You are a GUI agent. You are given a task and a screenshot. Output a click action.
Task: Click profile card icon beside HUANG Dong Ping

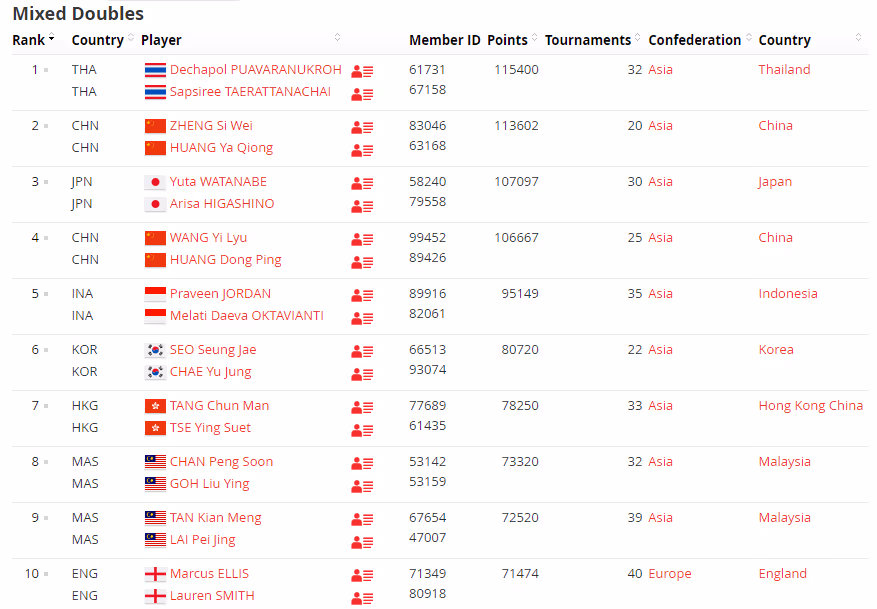click(x=362, y=262)
